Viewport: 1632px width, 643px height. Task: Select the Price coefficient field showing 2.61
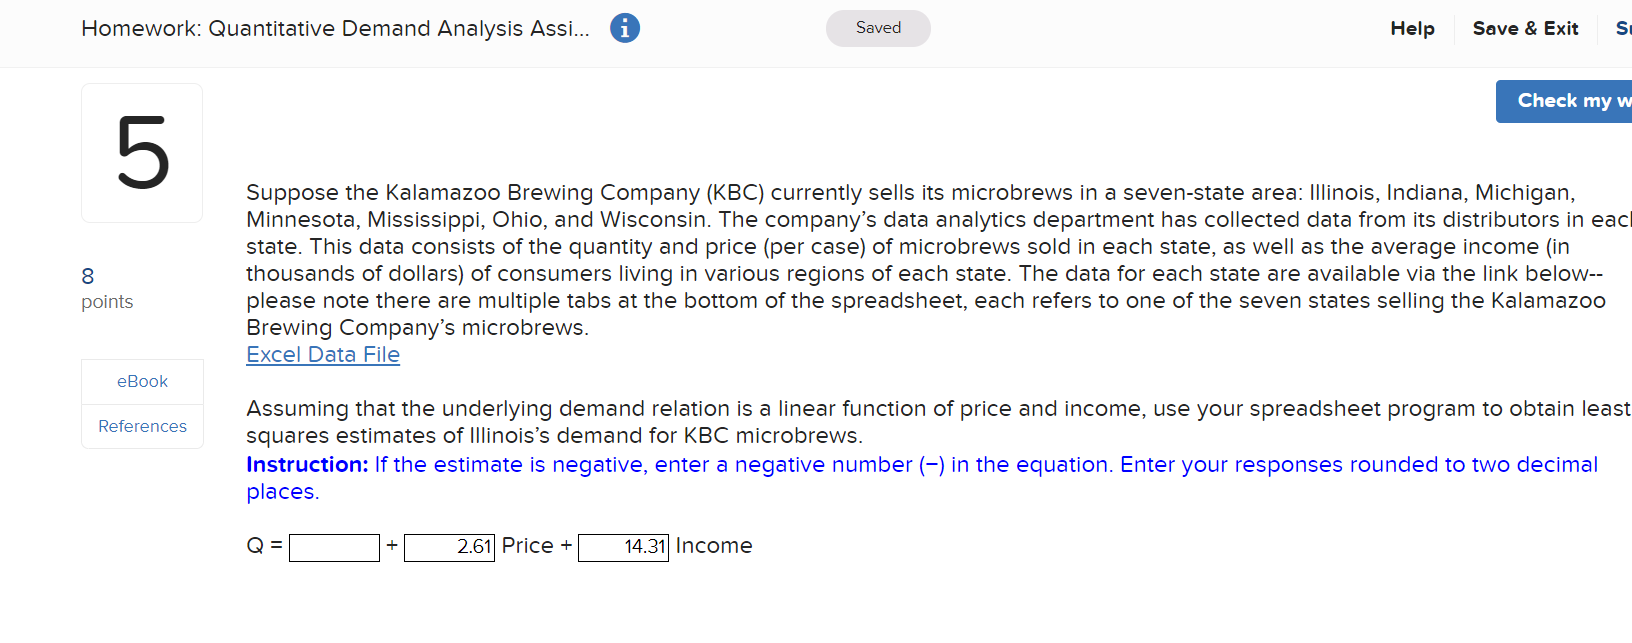pos(448,547)
